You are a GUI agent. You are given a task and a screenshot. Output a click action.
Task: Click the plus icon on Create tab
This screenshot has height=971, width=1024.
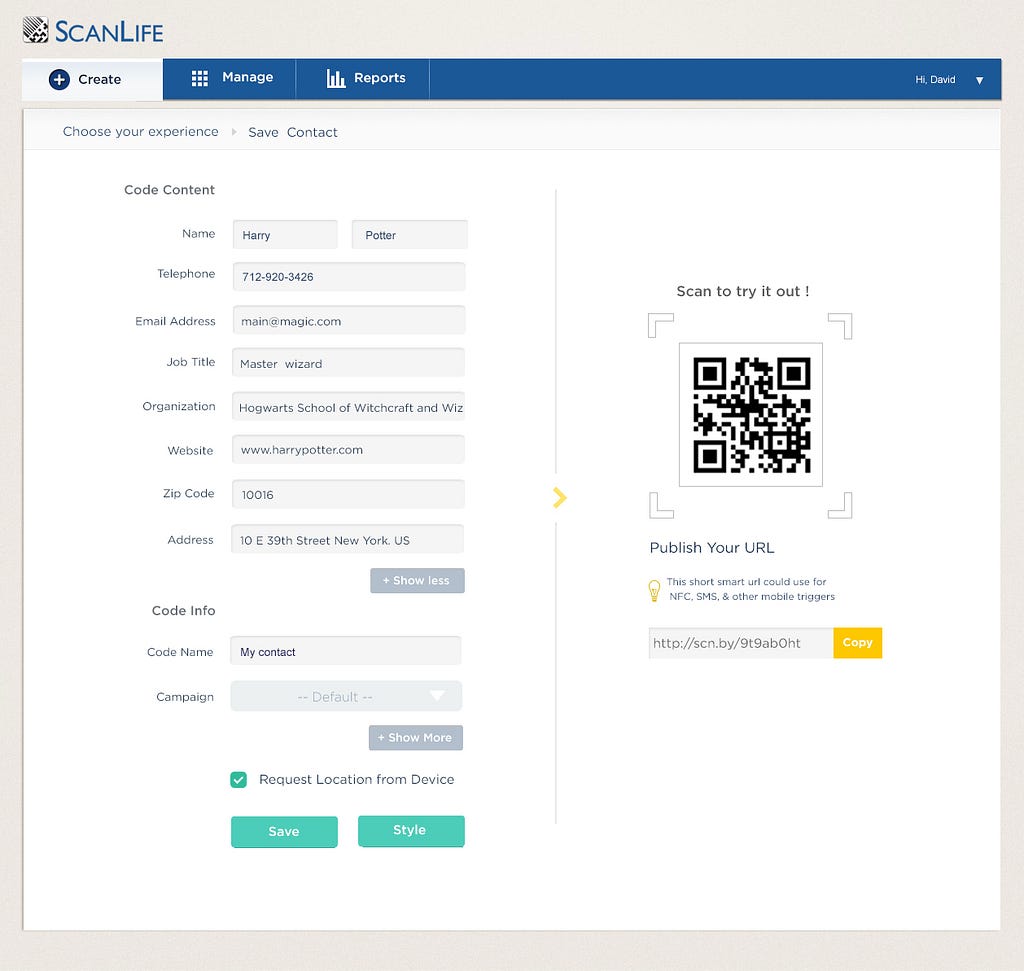(x=59, y=80)
